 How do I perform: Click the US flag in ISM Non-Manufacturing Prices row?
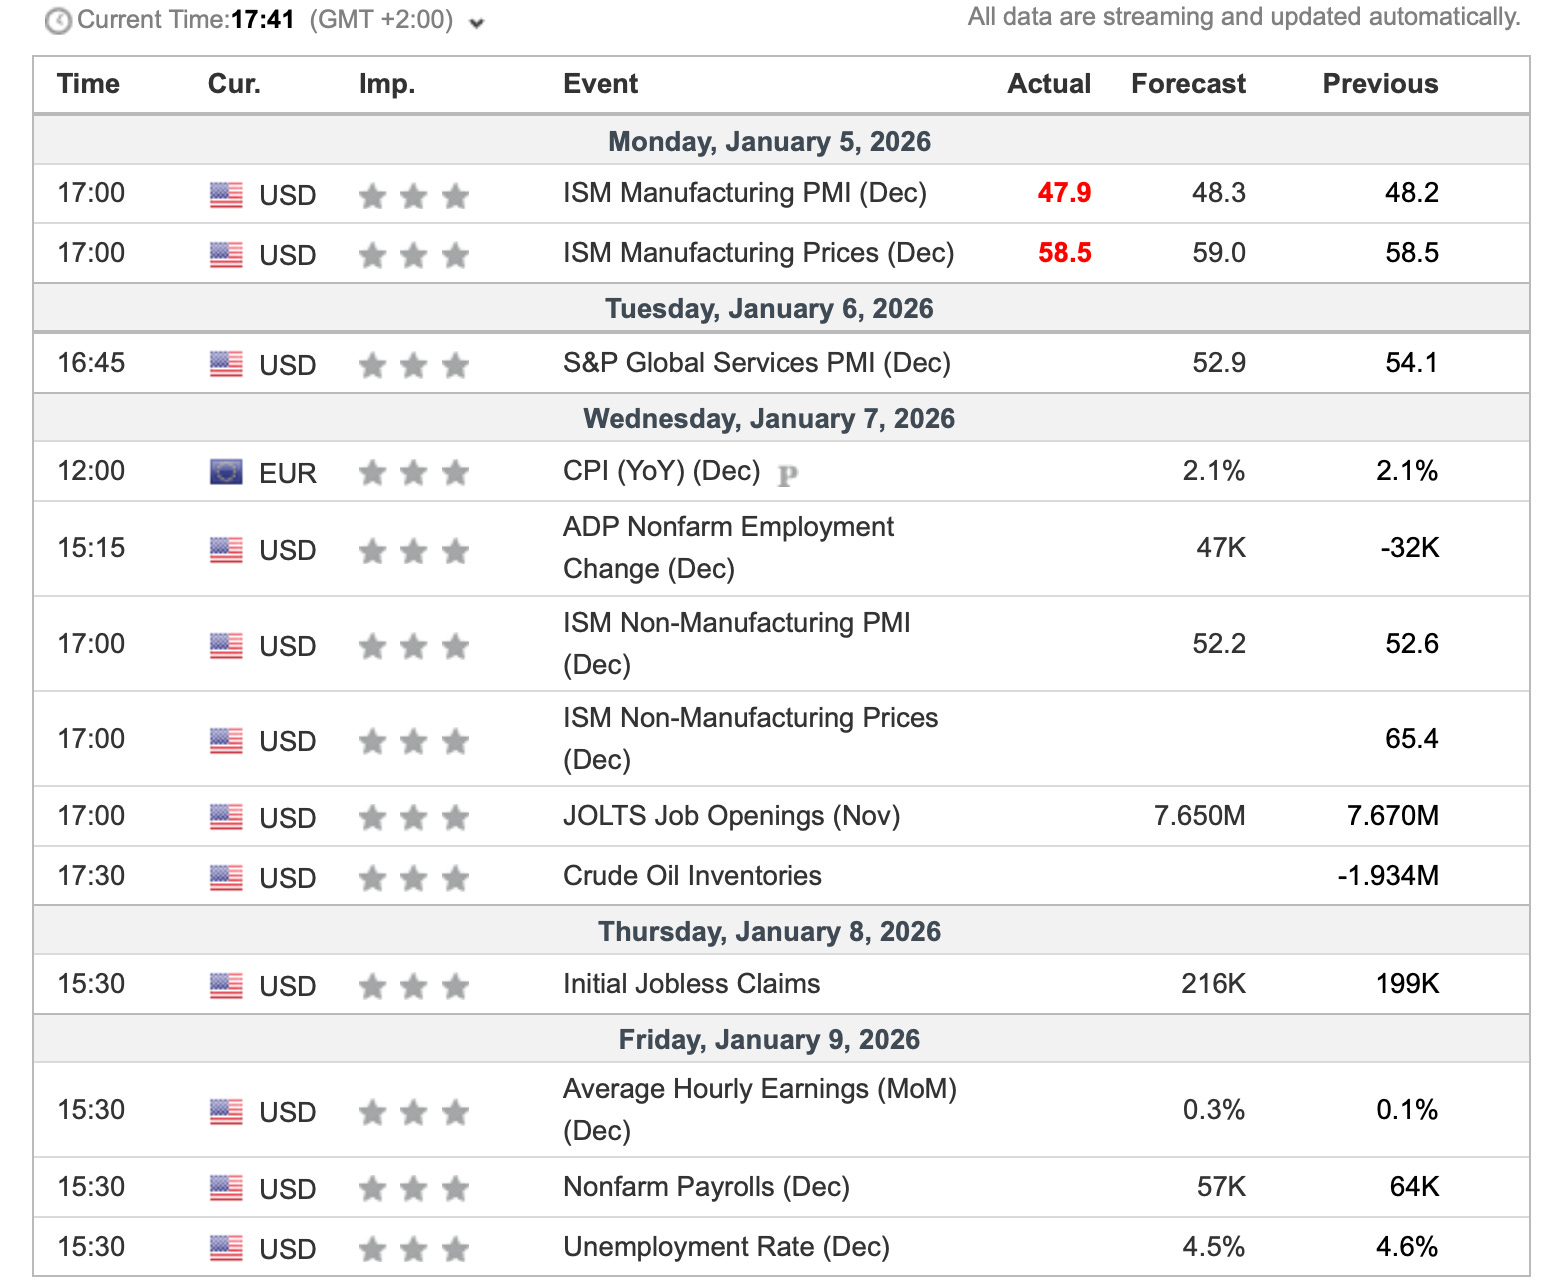point(226,741)
